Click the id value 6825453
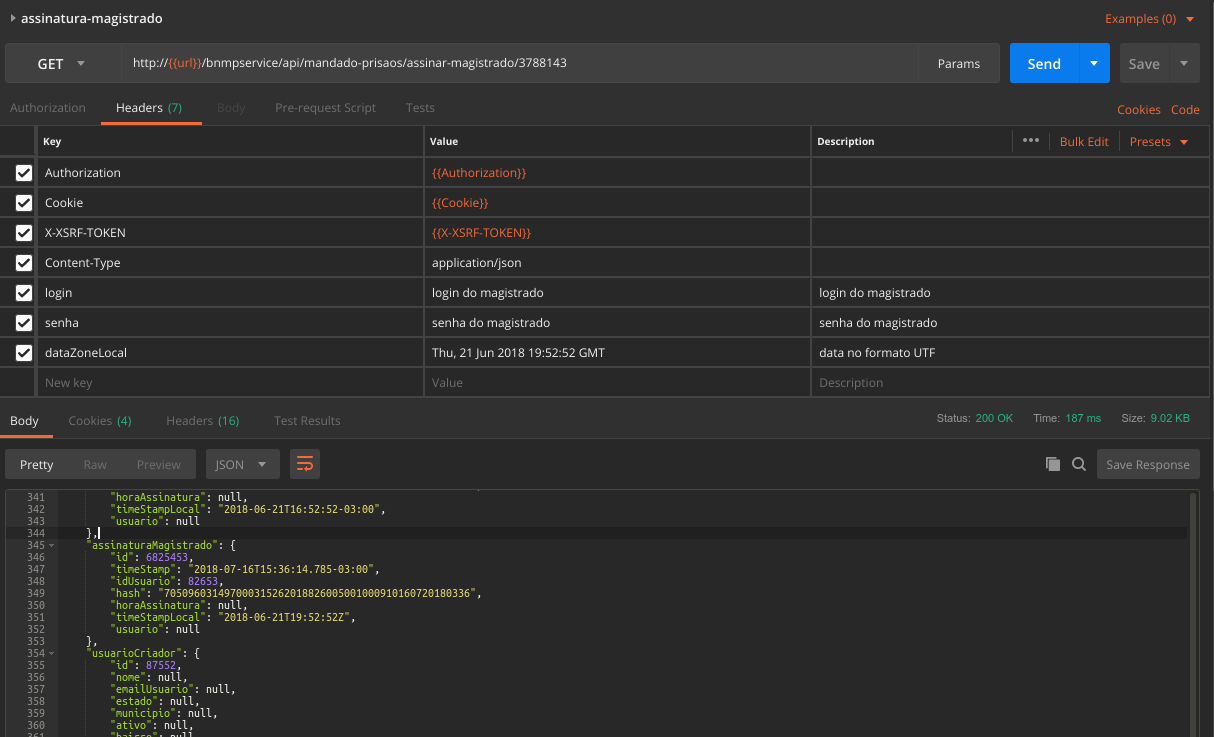The height and width of the screenshot is (737, 1214). 167,557
